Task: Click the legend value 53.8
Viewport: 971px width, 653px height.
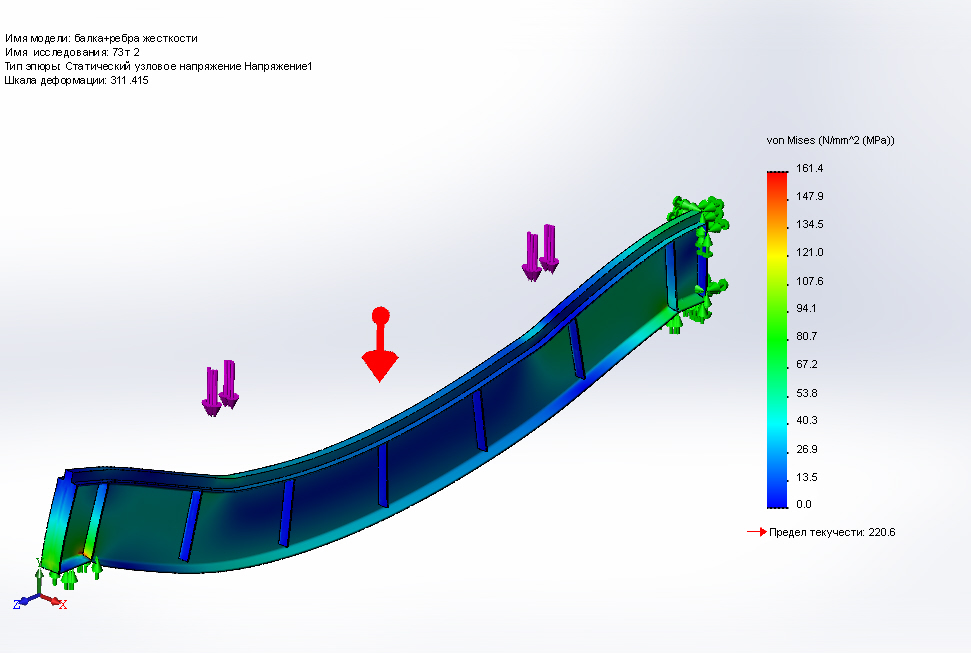Action: (806, 393)
